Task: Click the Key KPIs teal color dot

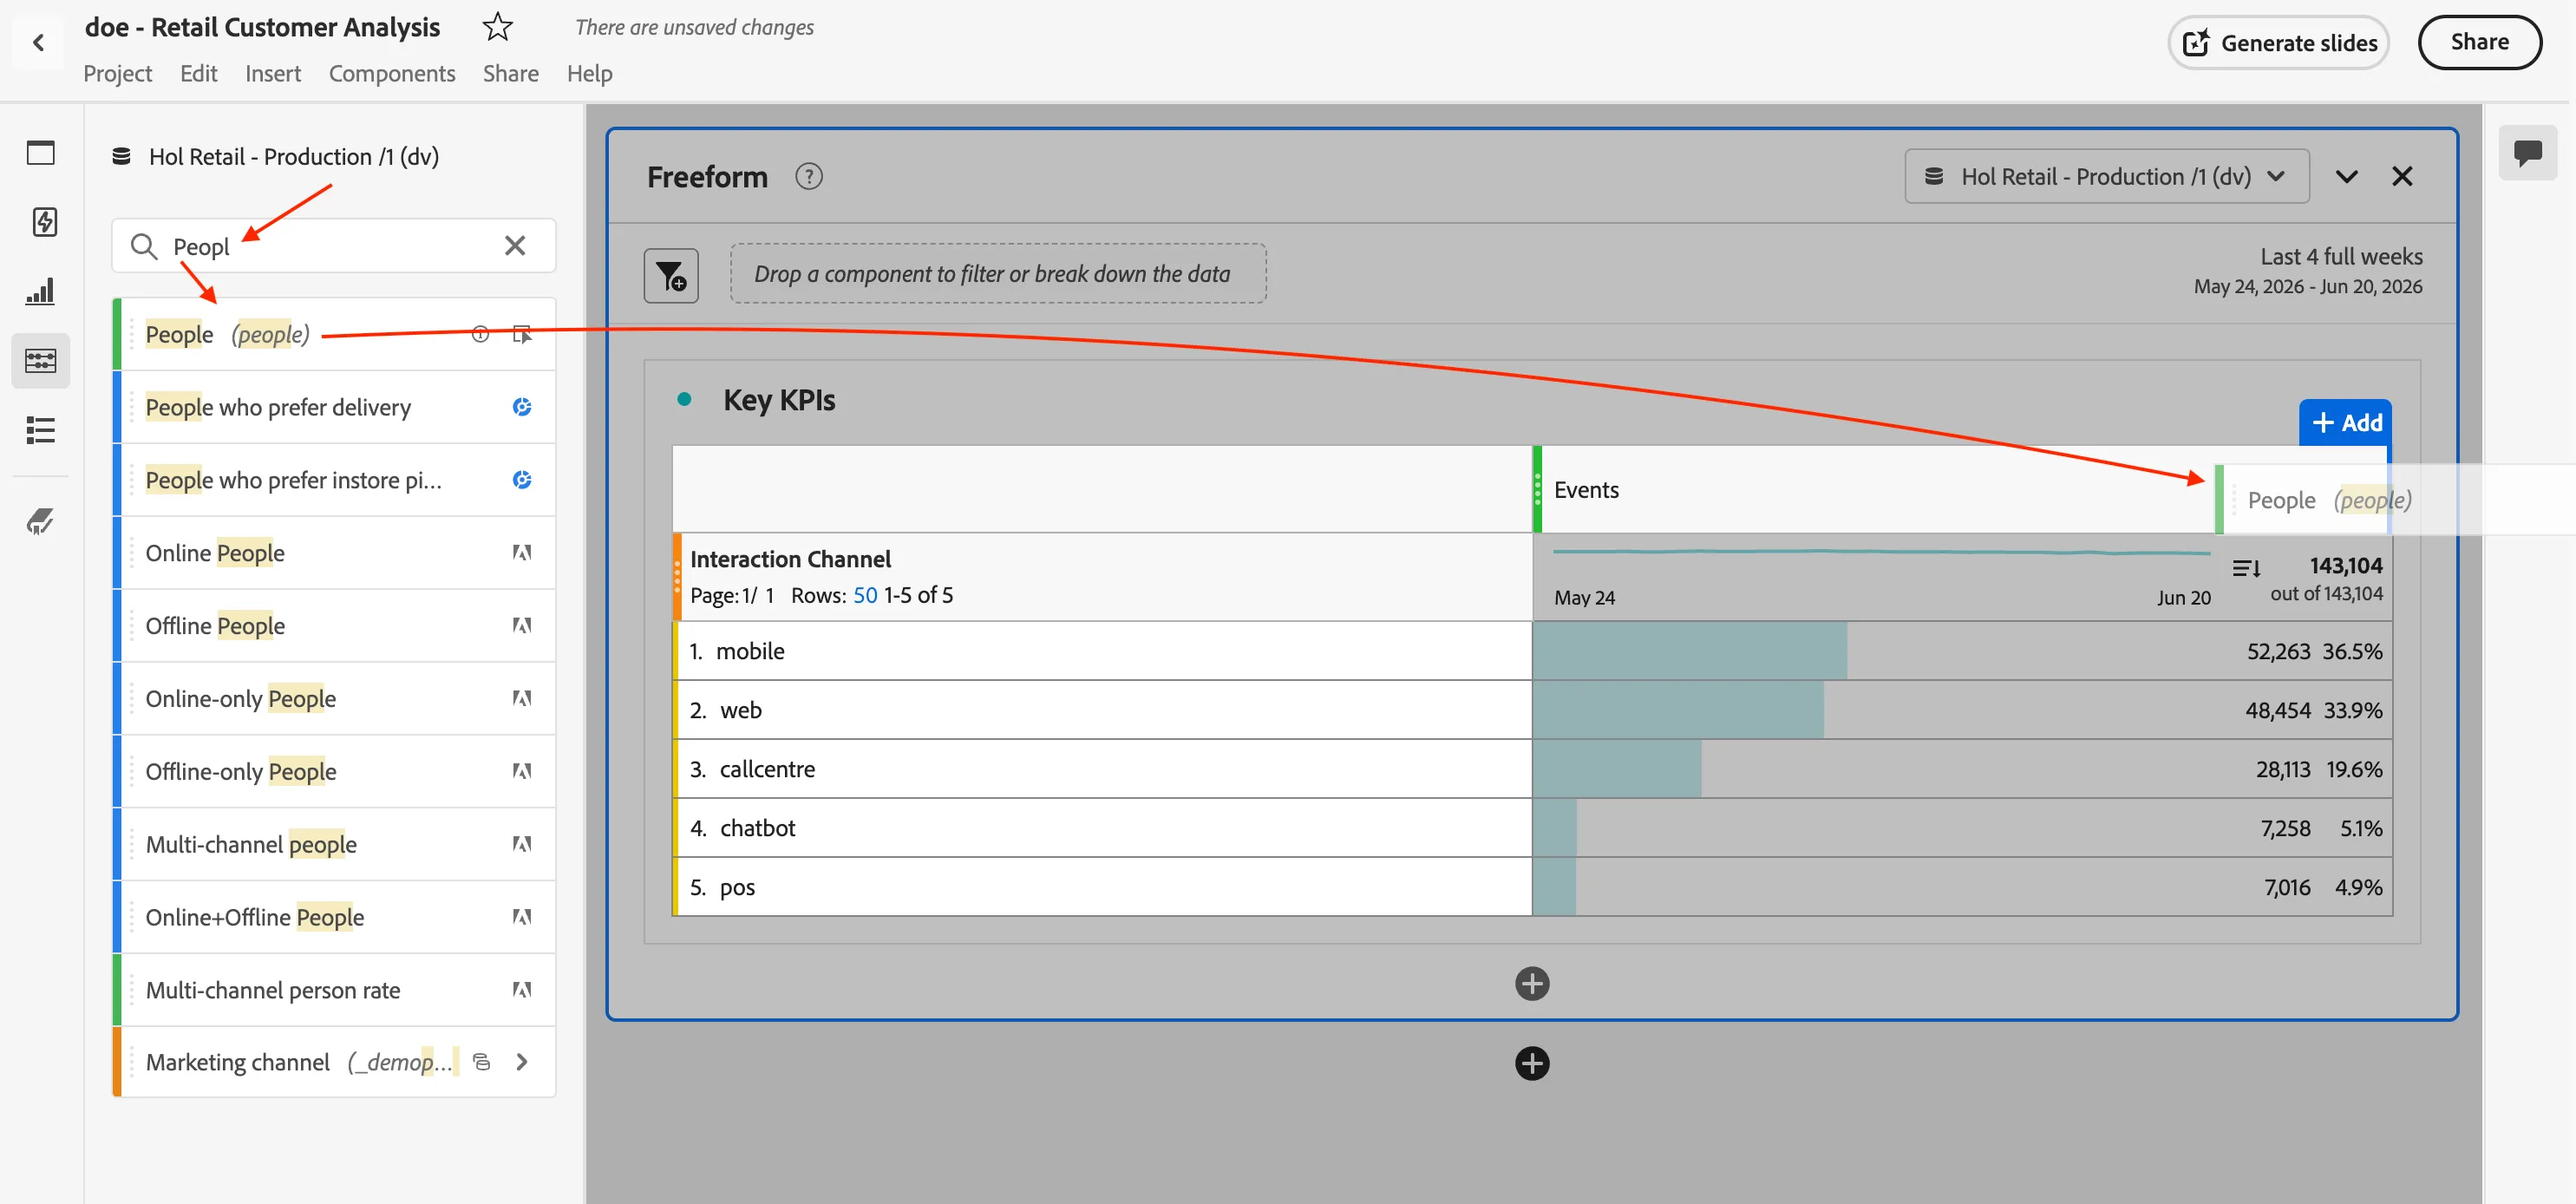Action: pyautogui.click(x=684, y=400)
